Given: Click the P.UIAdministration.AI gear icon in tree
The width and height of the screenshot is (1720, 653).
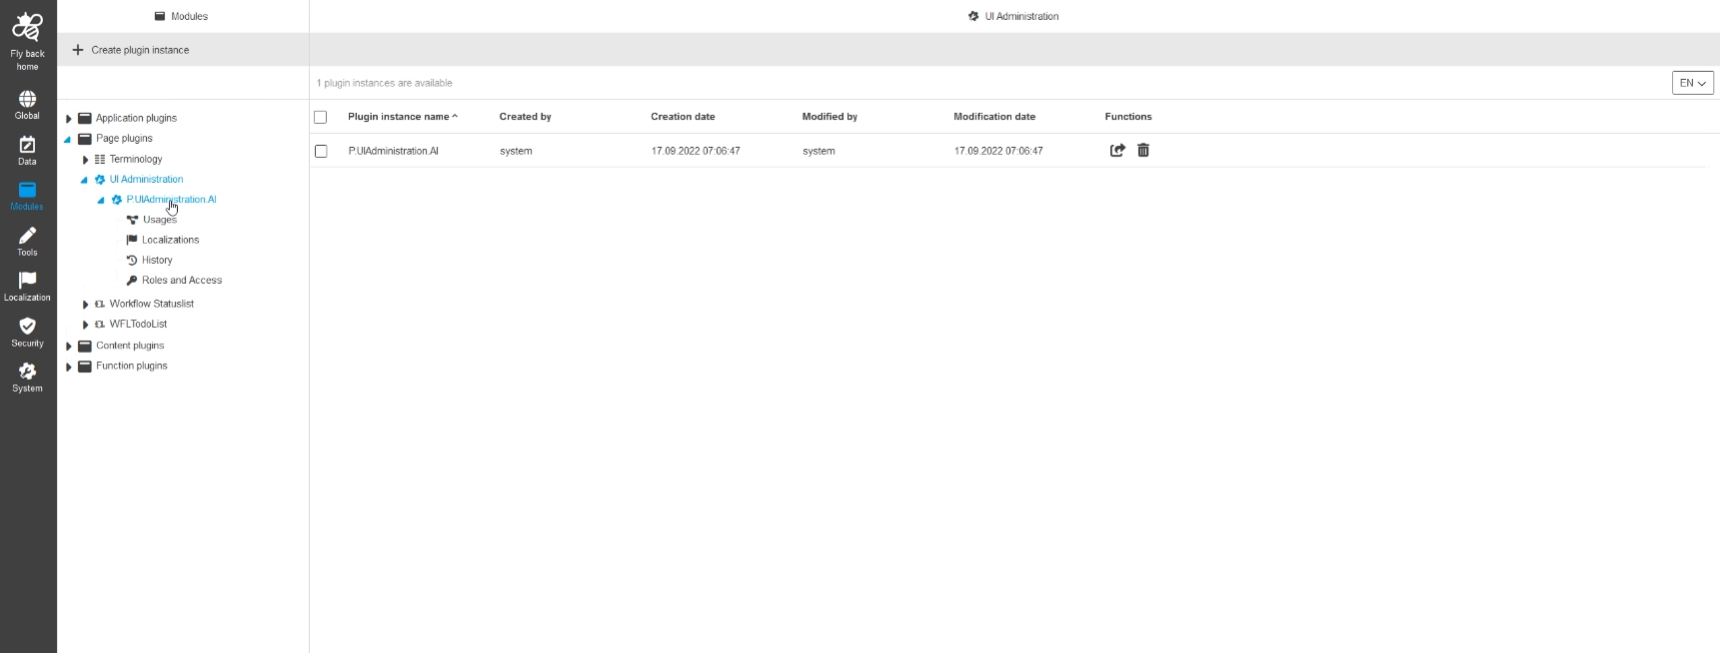Looking at the screenshot, I should pos(116,200).
